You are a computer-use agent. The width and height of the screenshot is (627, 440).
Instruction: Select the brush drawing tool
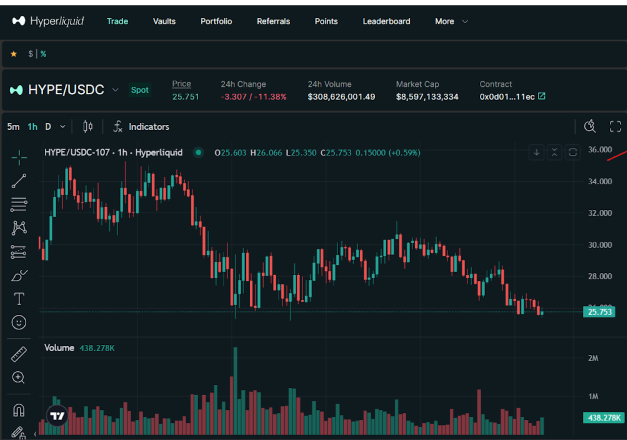(19, 275)
